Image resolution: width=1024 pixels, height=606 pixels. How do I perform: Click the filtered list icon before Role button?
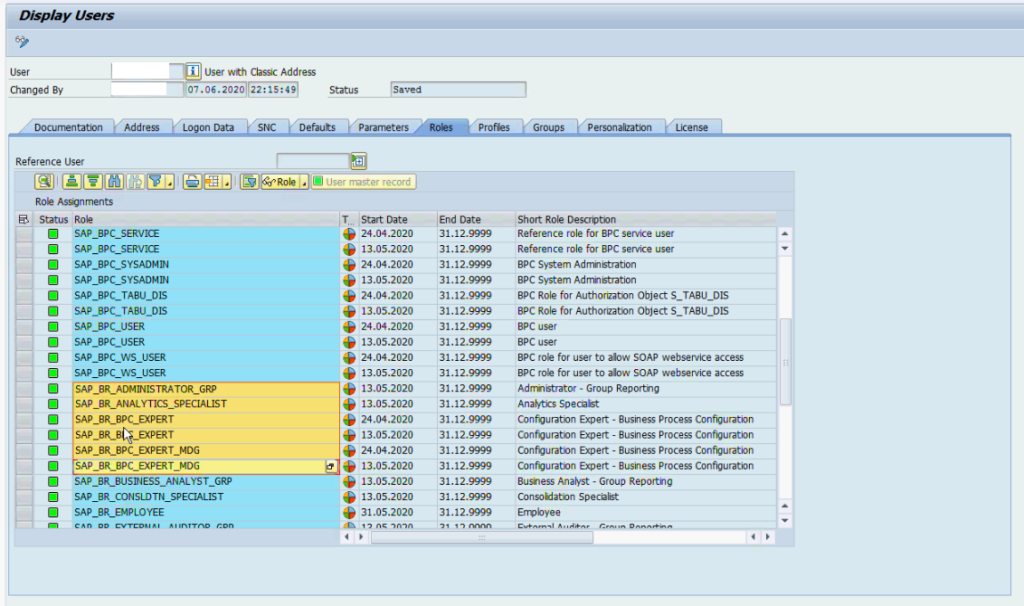tap(249, 182)
